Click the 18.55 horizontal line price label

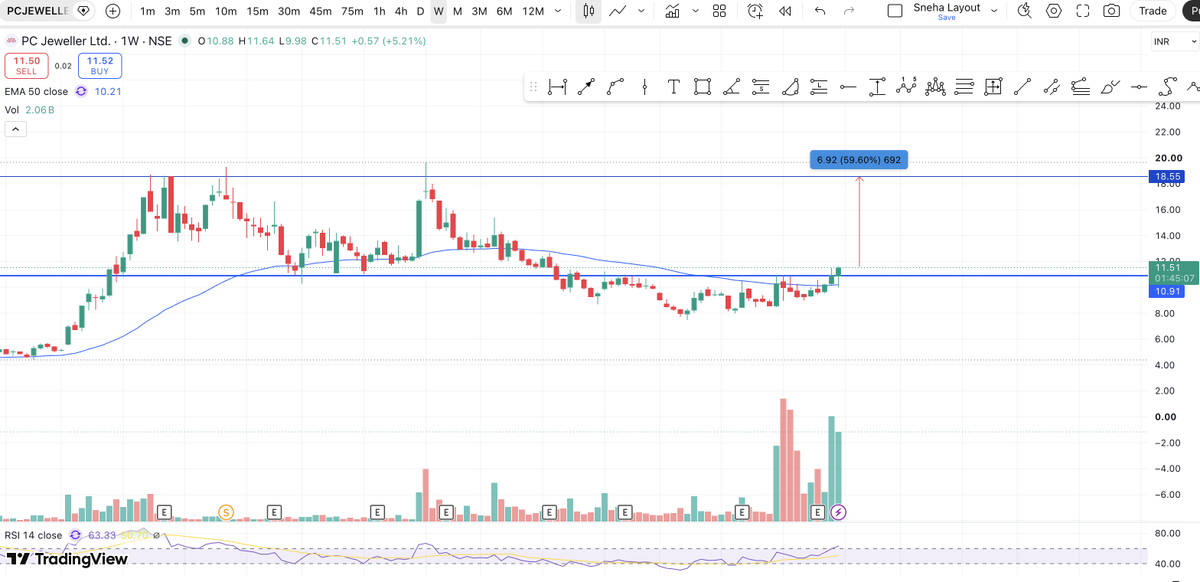[1168, 176]
